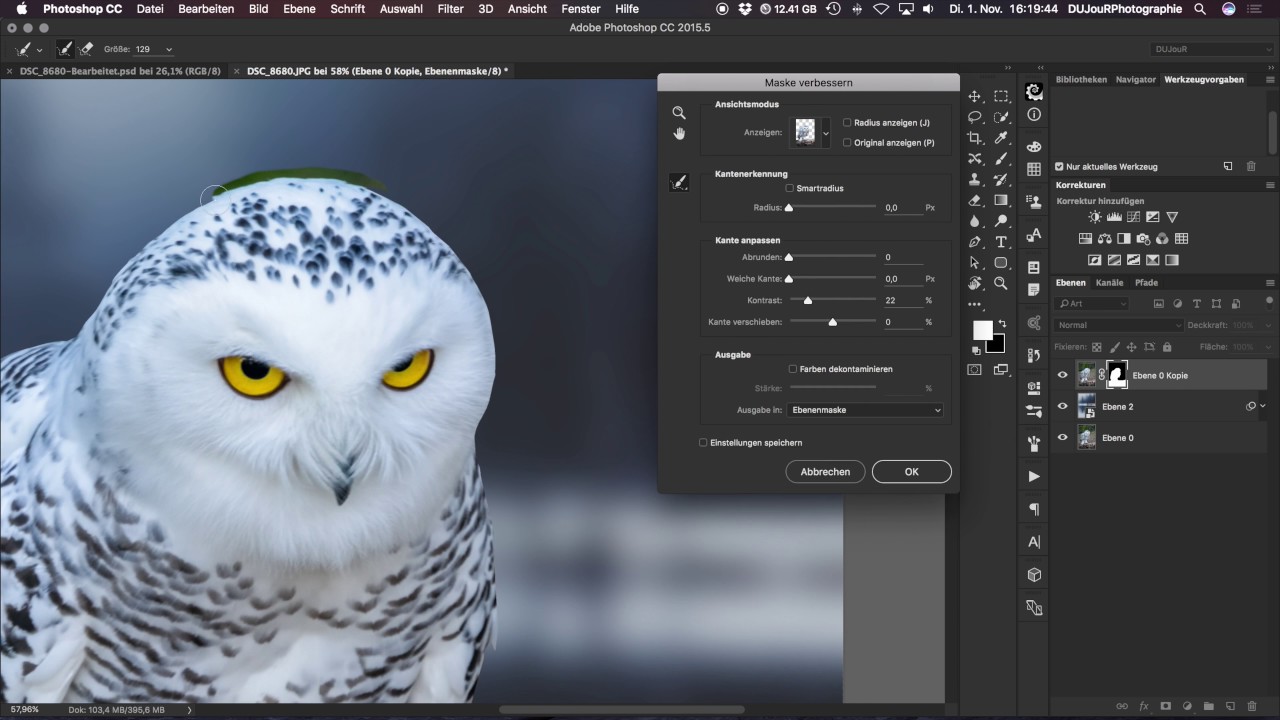Click Hand tool in Maske verbessern dialog
Viewport: 1280px width, 720px height.
tap(679, 134)
